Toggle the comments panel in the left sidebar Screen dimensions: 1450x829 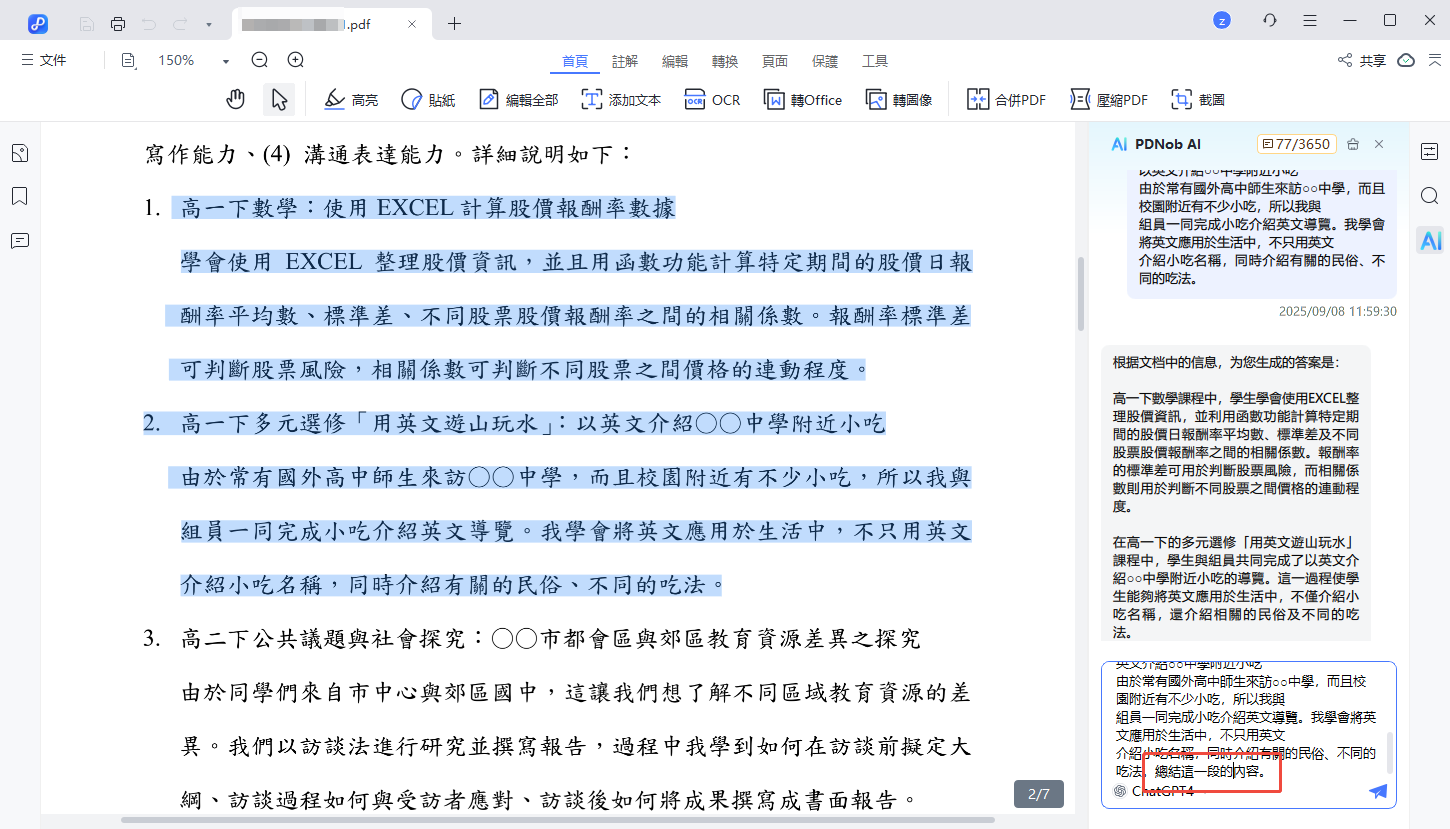(19, 240)
